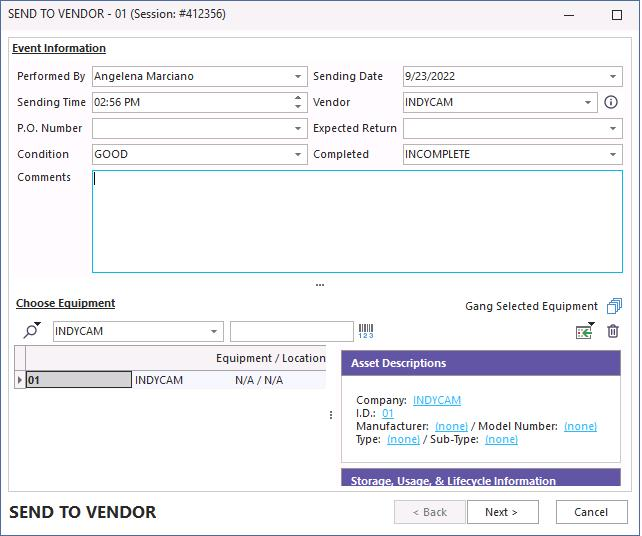Click the horizontal ellipsis below Comments
Screen dimensions: 642x536
pyautogui.click(x=320, y=285)
